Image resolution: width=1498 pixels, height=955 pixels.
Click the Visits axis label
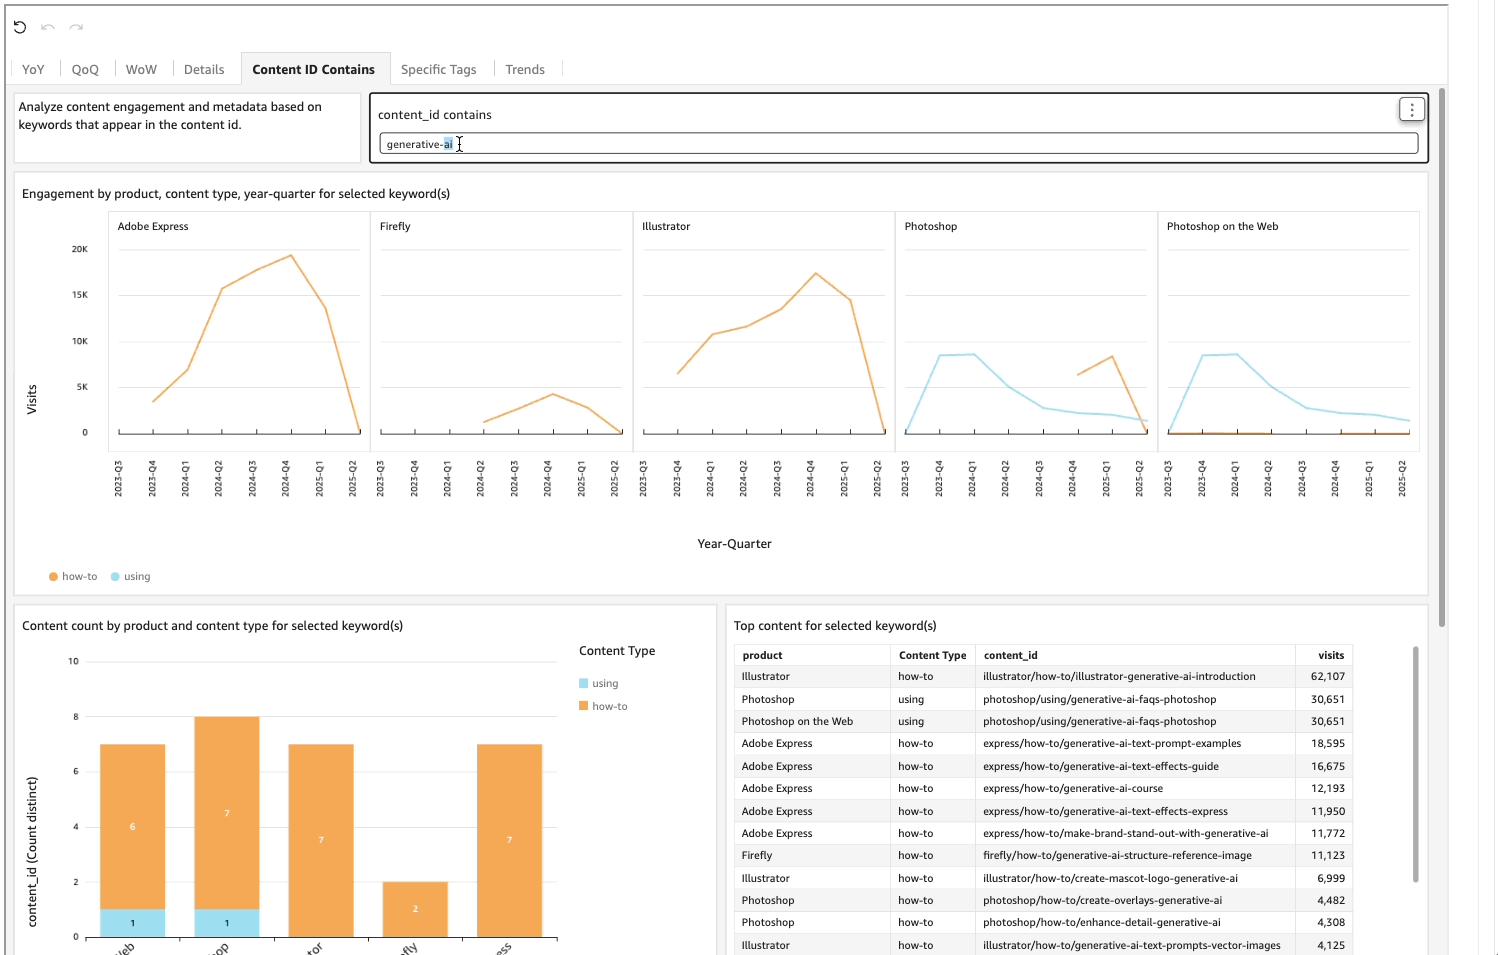32,399
